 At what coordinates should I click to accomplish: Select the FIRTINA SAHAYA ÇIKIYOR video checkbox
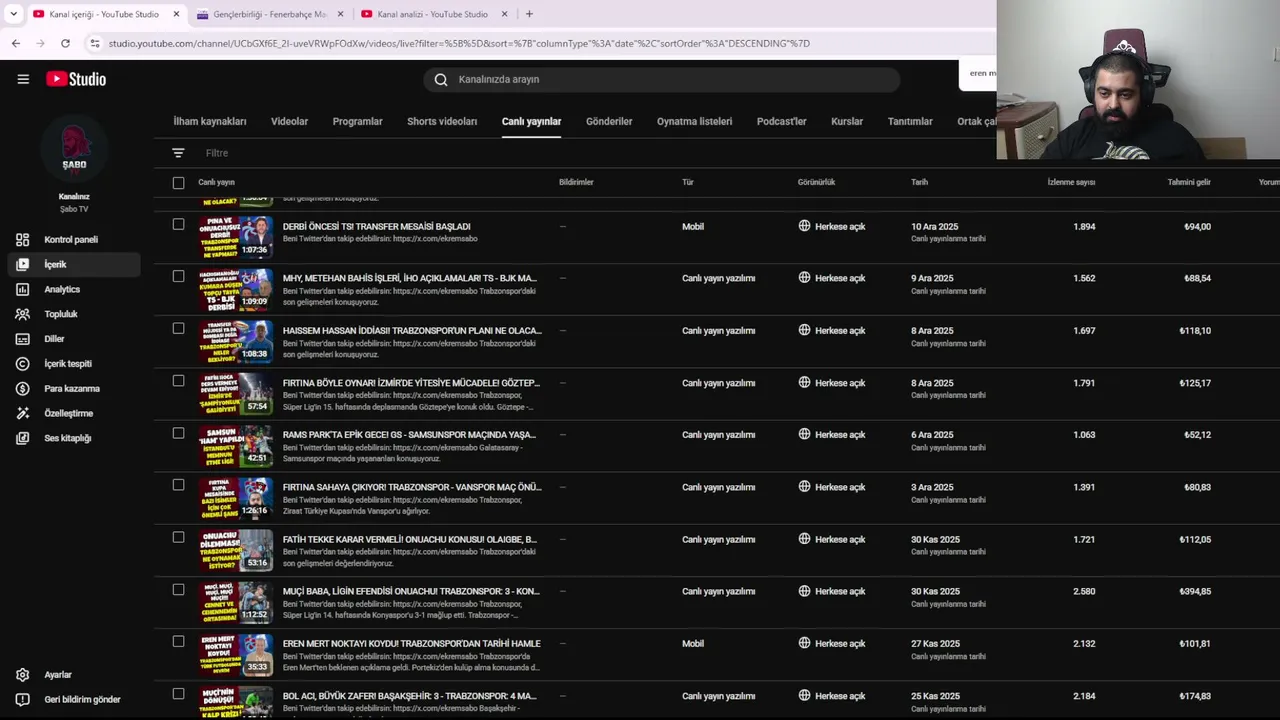click(178, 485)
